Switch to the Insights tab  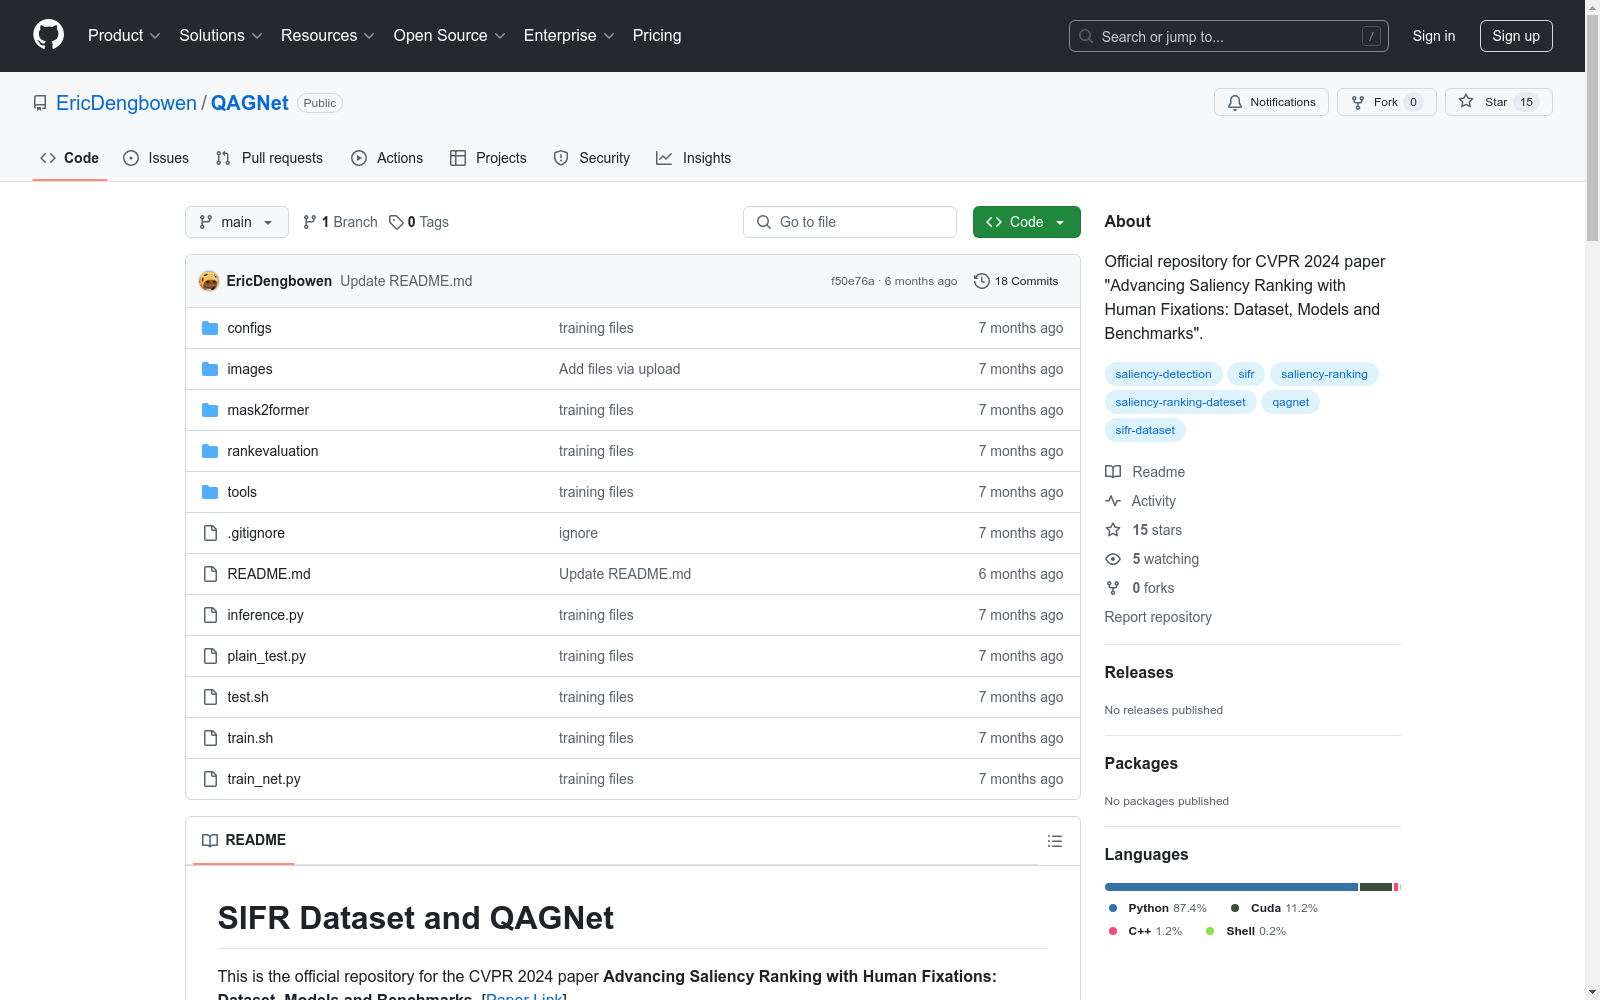click(x=693, y=158)
